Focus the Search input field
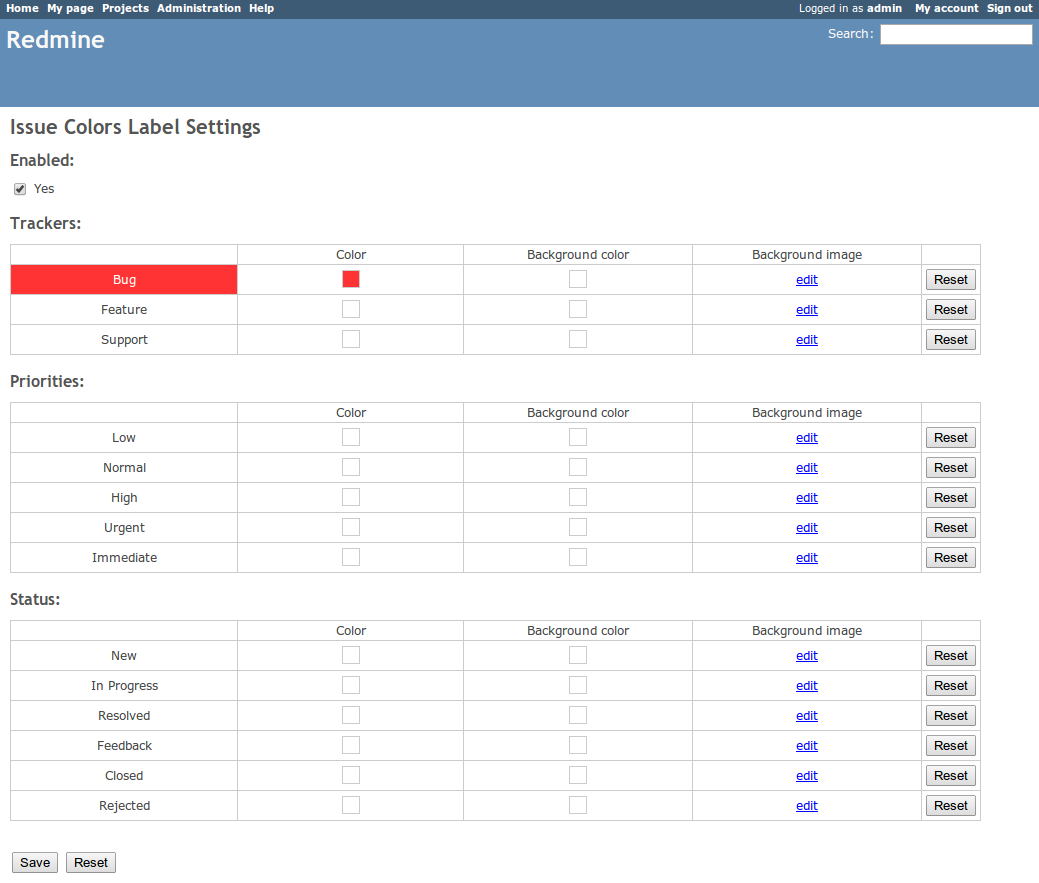This screenshot has width=1039, height=883. coord(956,34)
